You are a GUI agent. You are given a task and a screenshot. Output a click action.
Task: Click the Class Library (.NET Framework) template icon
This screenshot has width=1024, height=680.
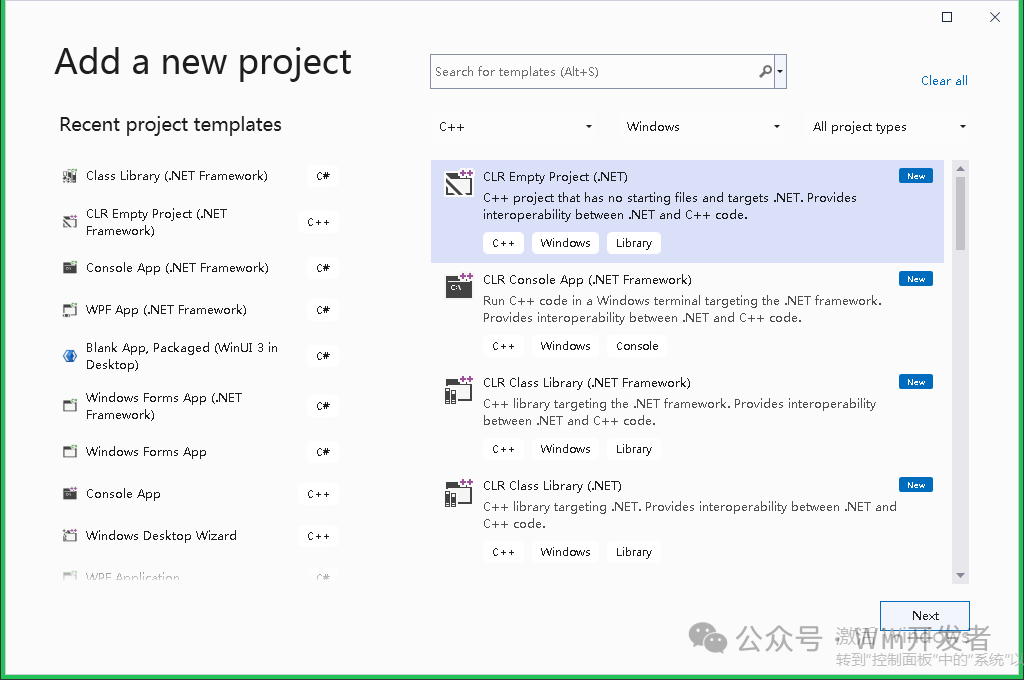click(x=69, y=176)
